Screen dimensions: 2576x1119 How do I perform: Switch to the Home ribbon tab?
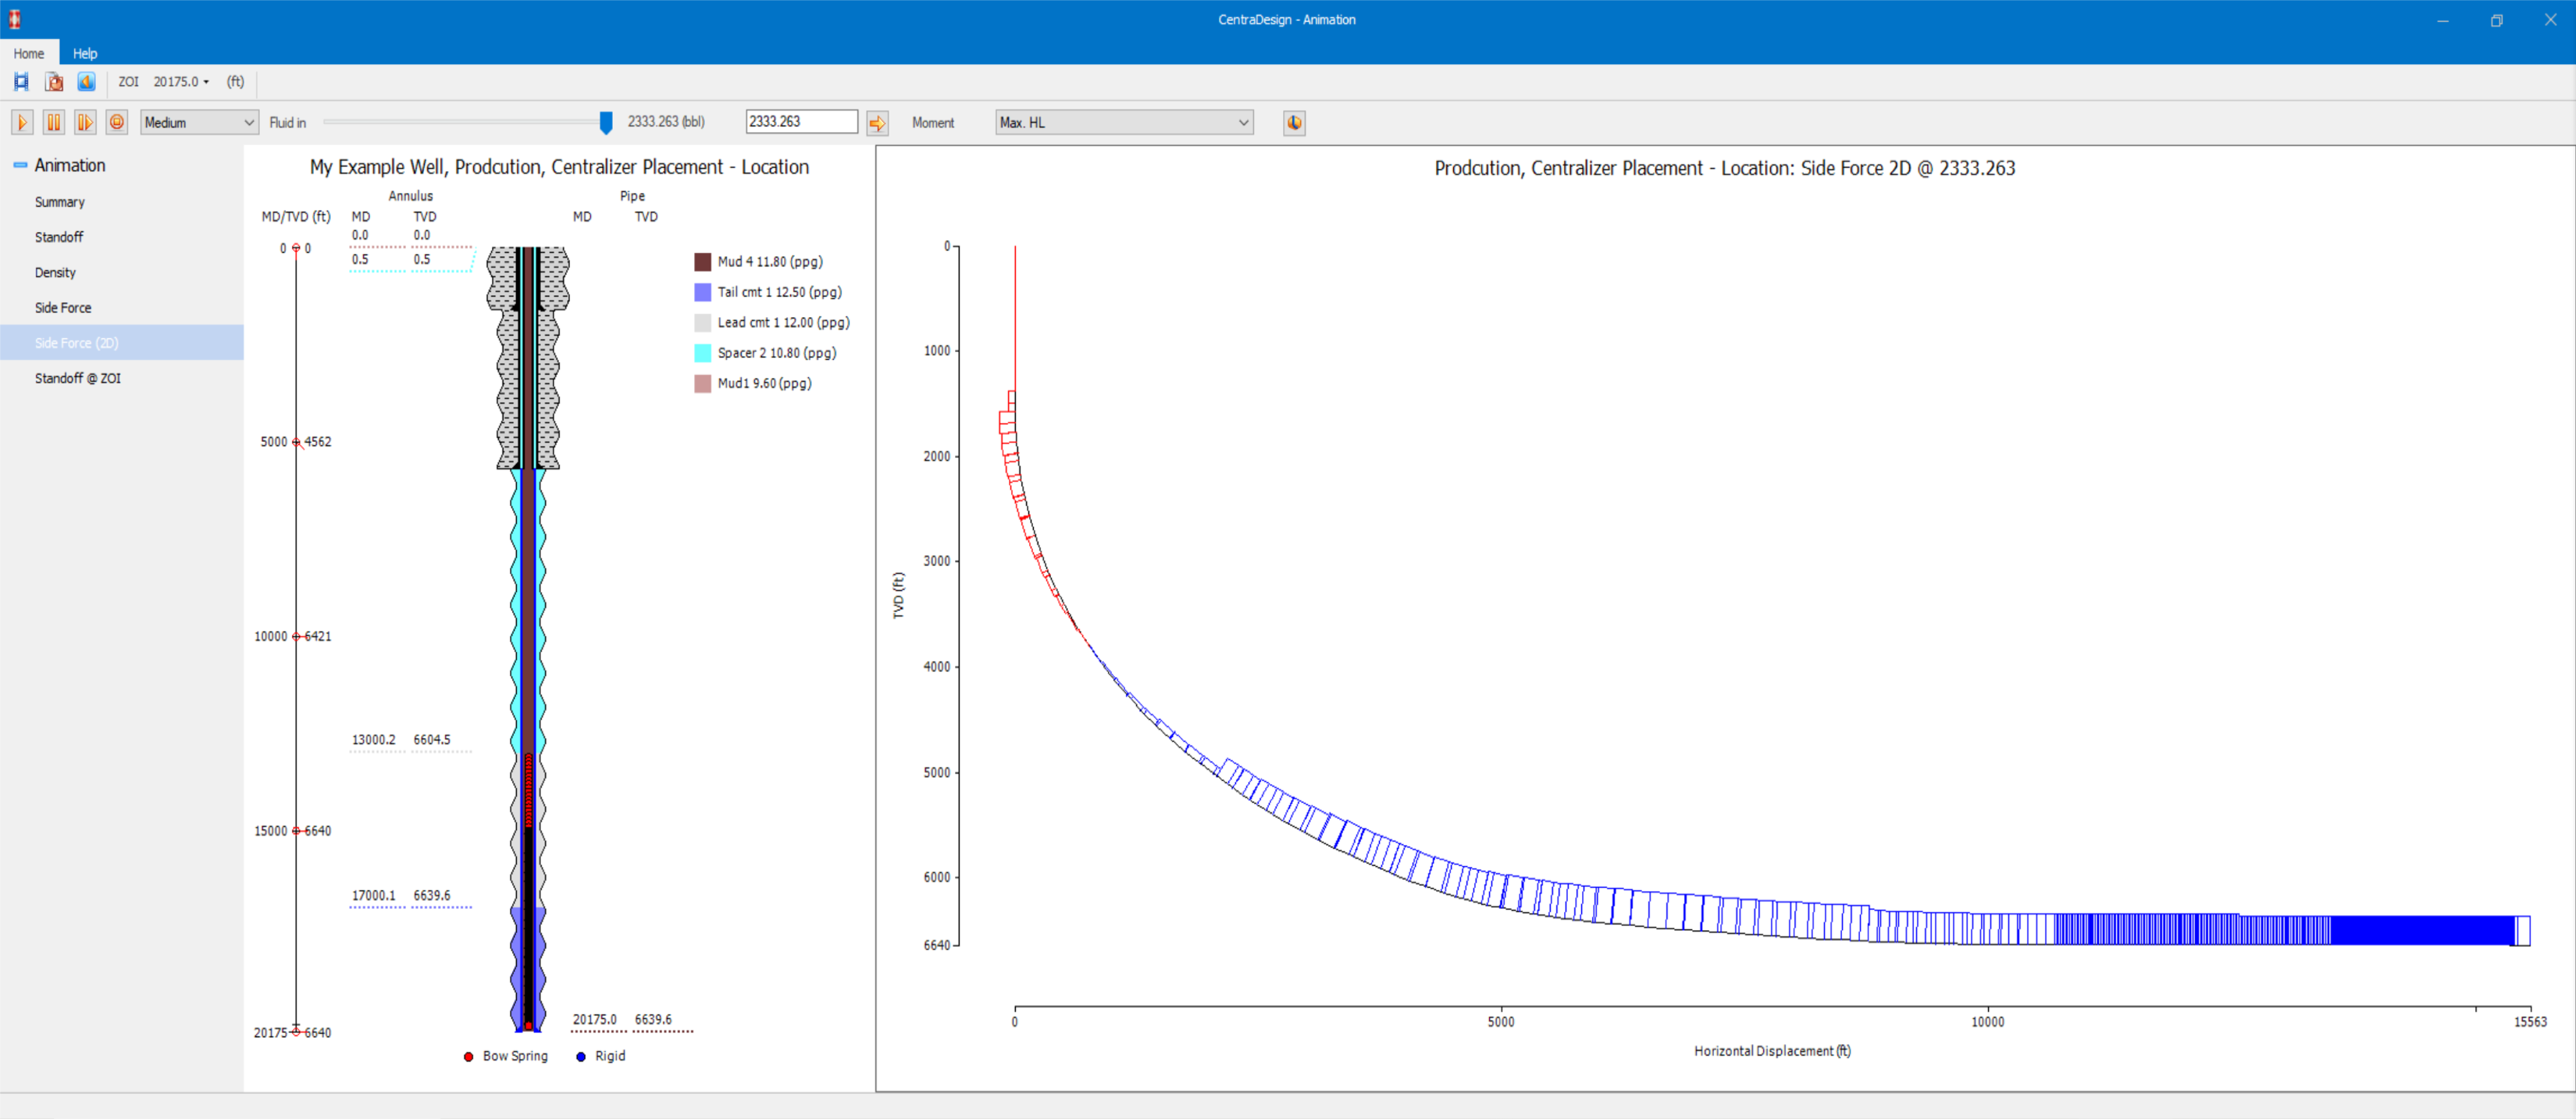point(29,53)
